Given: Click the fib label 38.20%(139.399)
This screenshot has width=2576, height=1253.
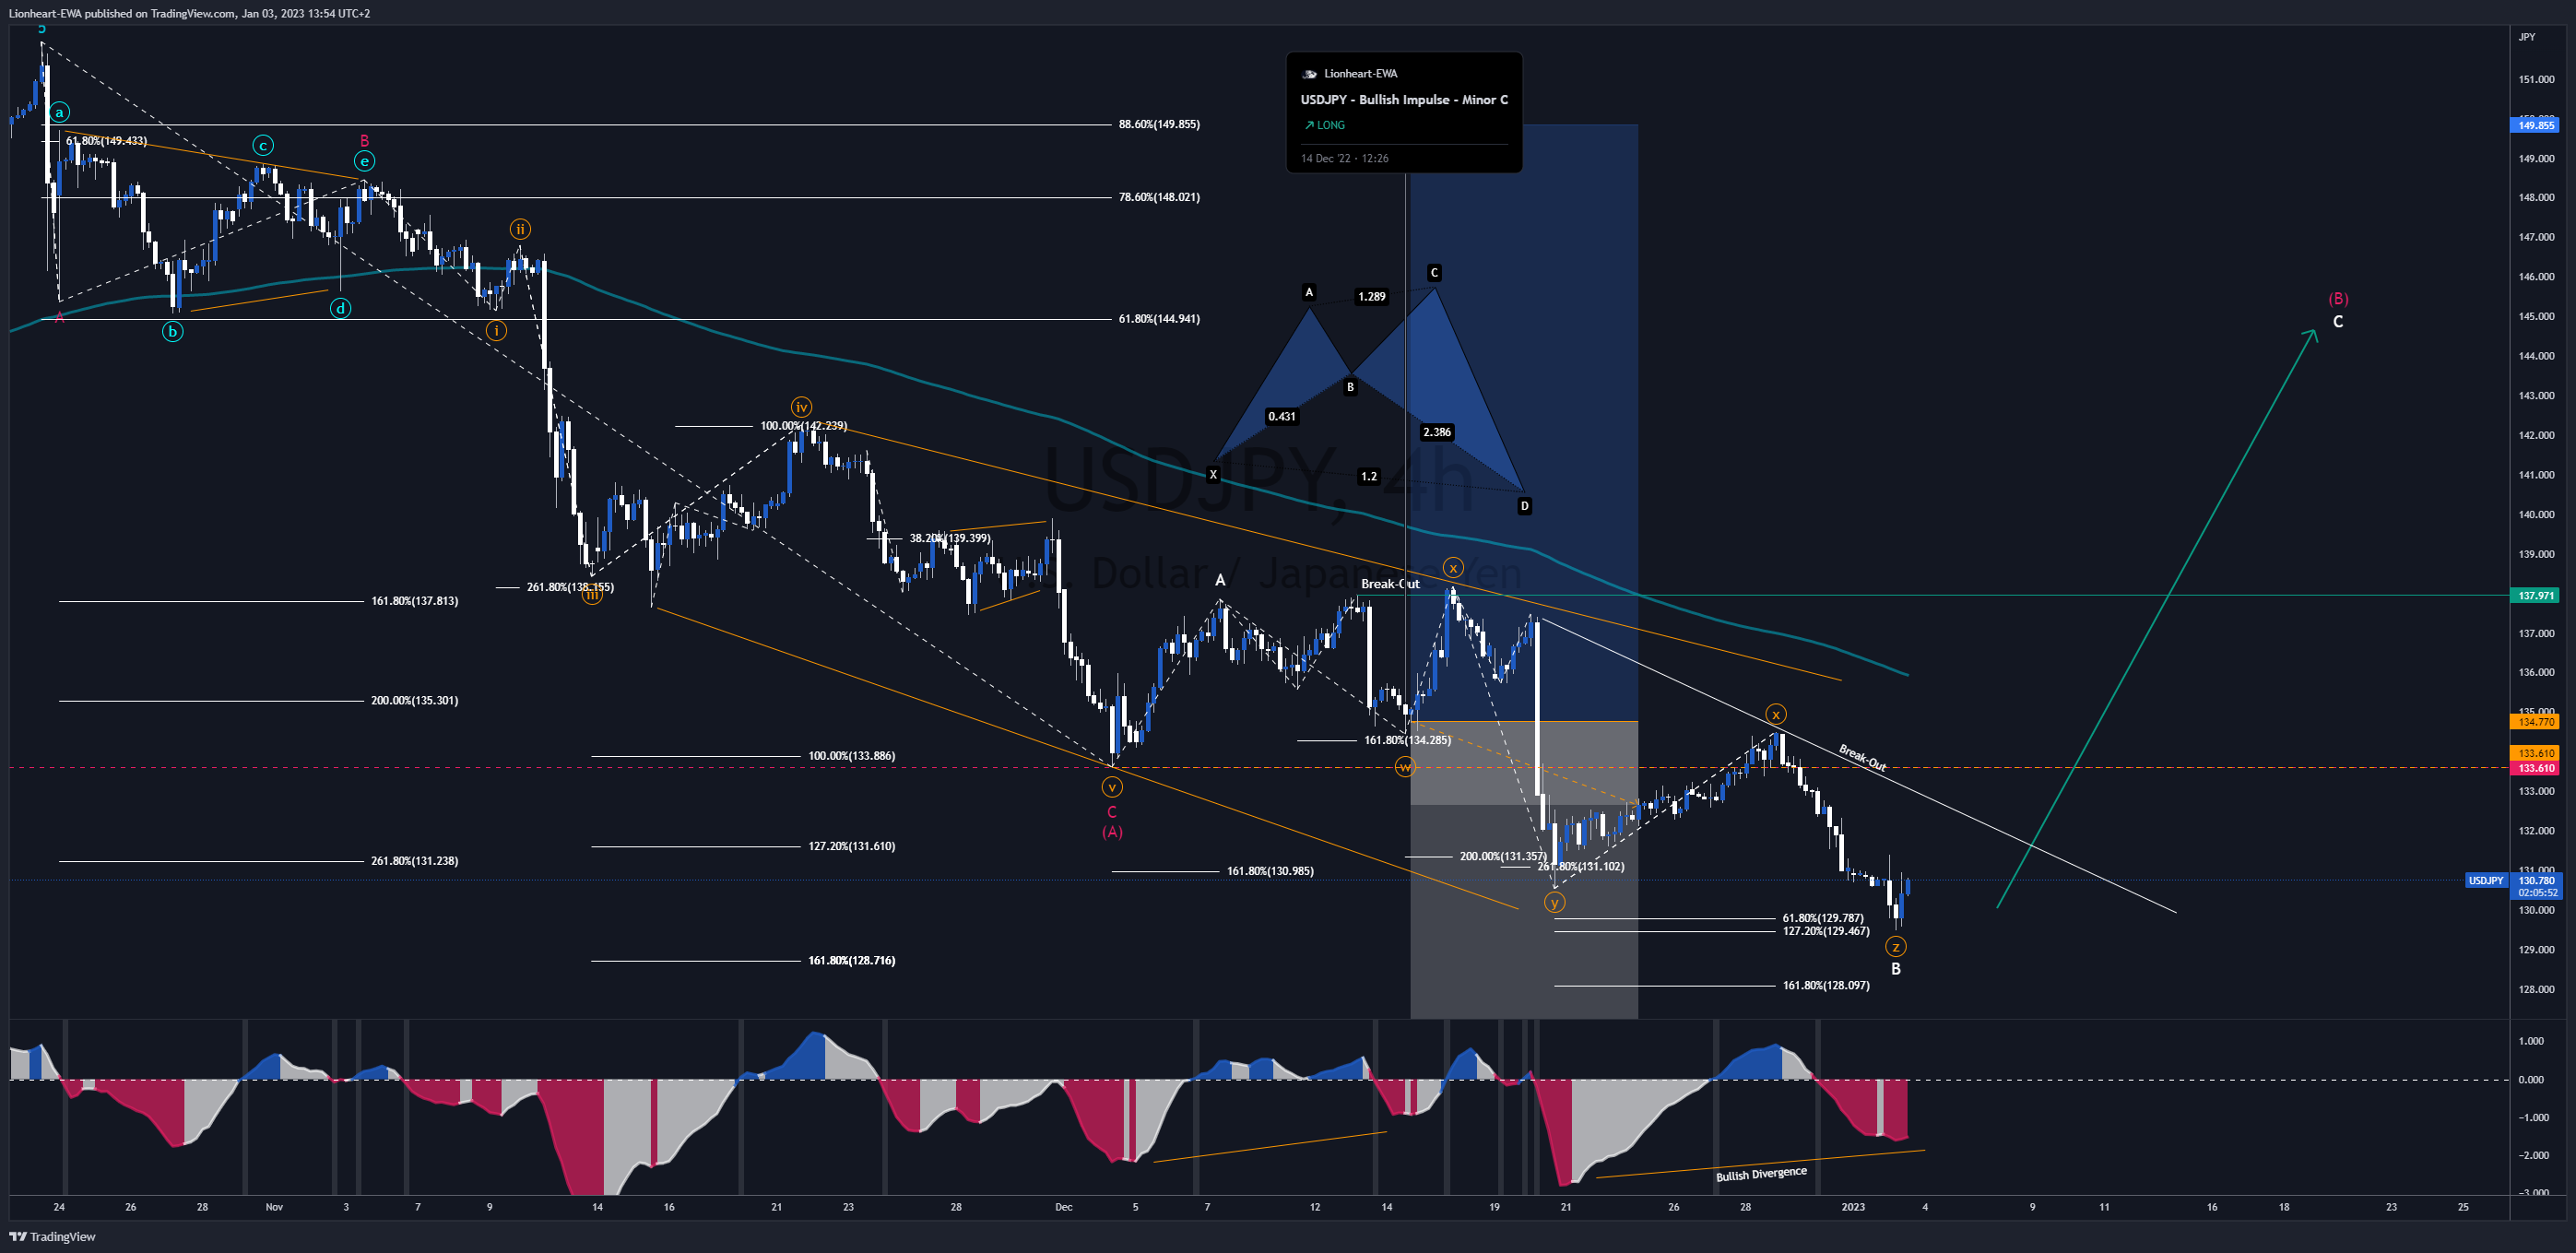Looking at the screenshot, I should click(x=949, y=538).
